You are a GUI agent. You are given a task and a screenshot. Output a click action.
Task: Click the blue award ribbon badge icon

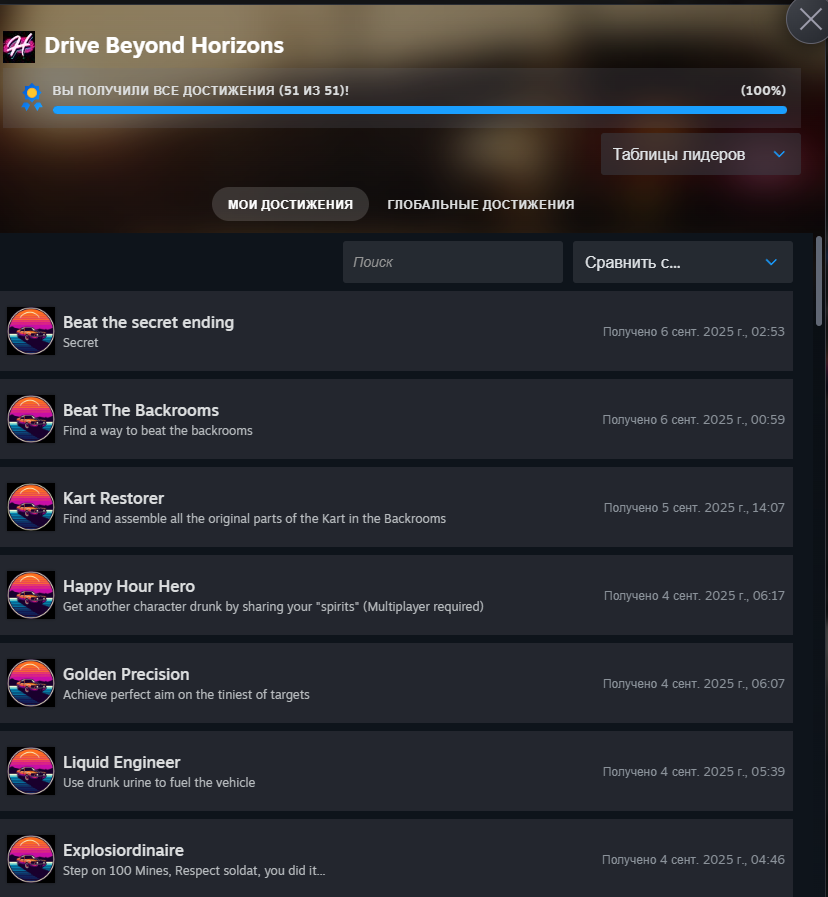32,97
